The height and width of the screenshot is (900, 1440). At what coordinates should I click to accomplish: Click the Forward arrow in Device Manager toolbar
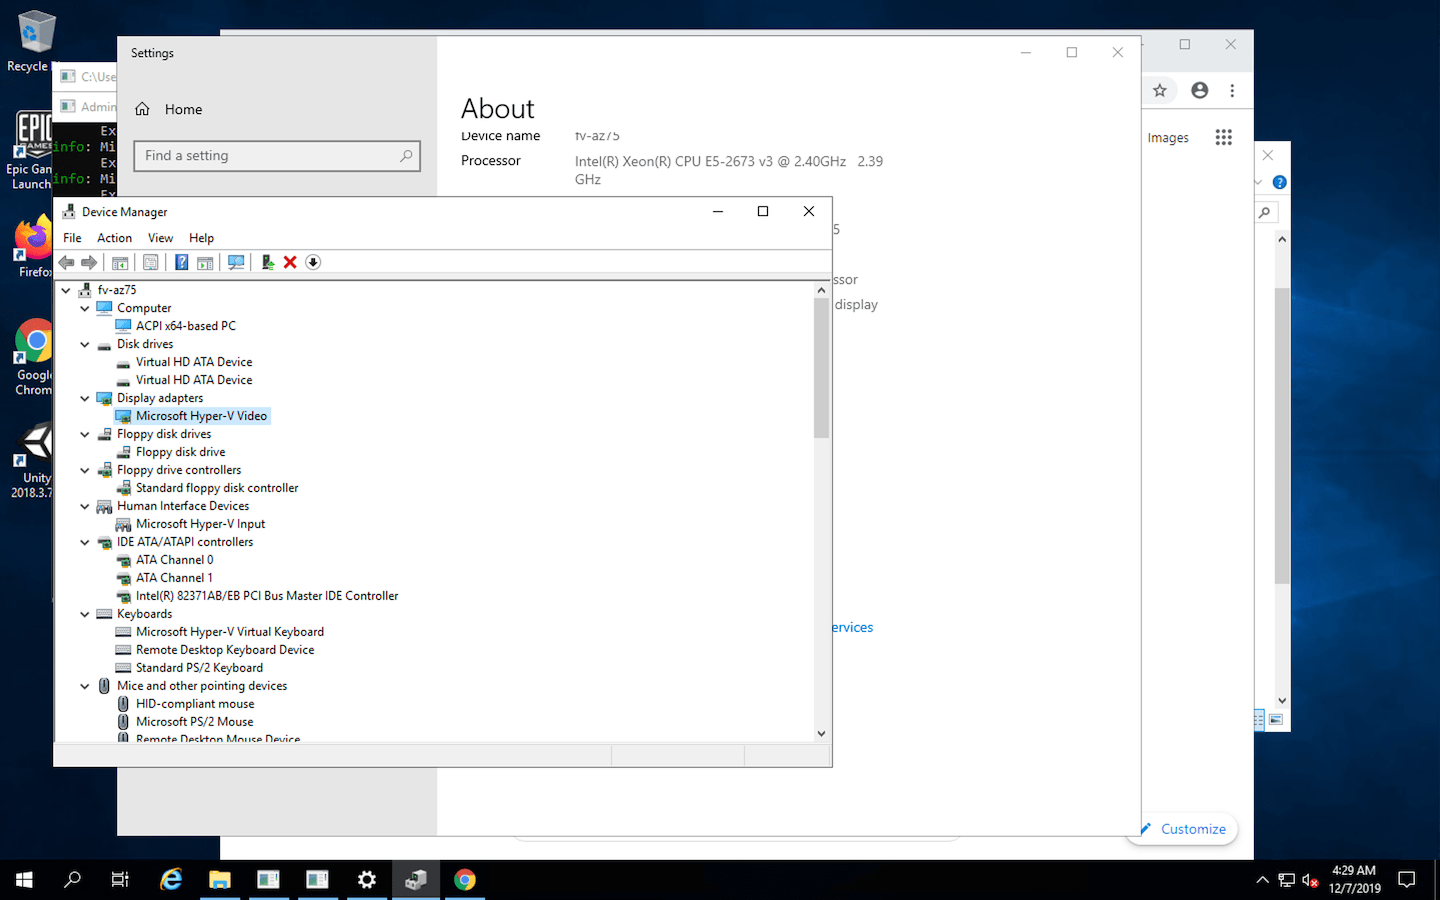[x=89, y=262]
